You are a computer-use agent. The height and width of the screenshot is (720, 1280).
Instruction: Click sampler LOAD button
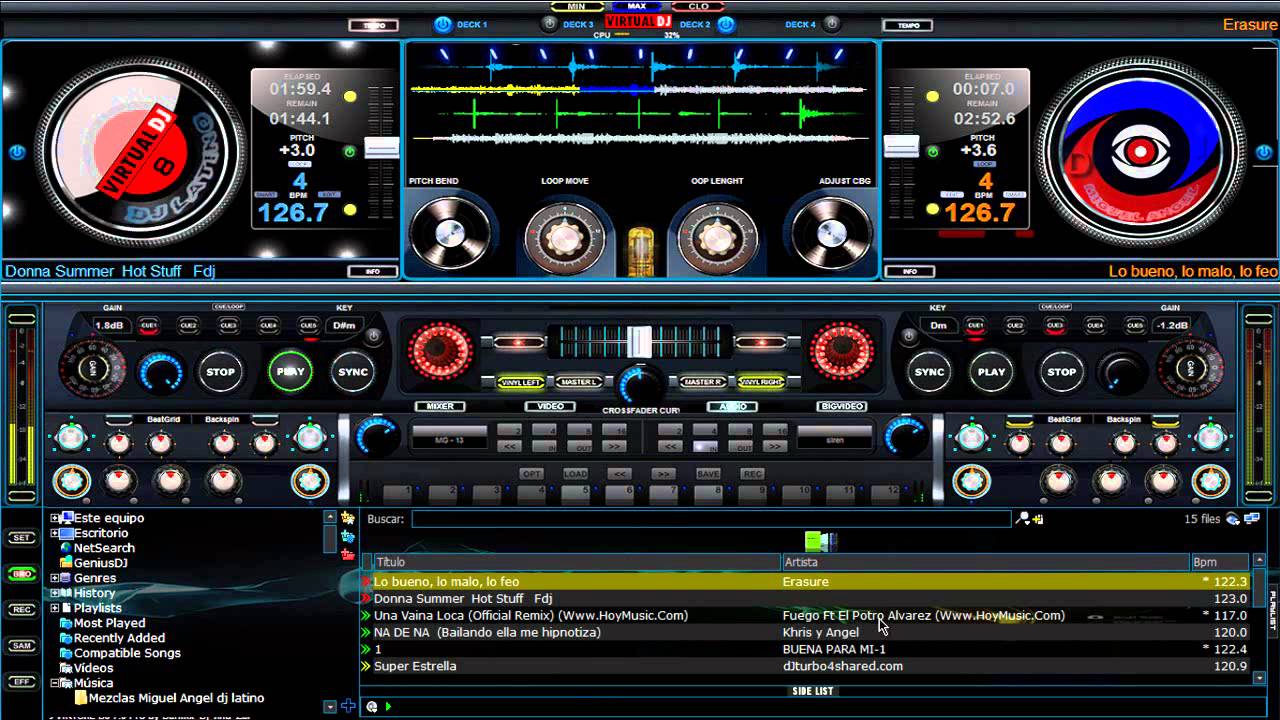click(x=575, y=474)
